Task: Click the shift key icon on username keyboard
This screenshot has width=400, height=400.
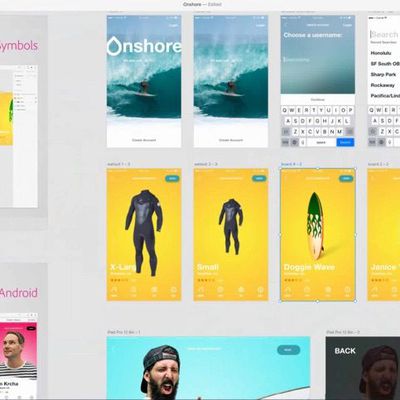Action: coord(285,132)
